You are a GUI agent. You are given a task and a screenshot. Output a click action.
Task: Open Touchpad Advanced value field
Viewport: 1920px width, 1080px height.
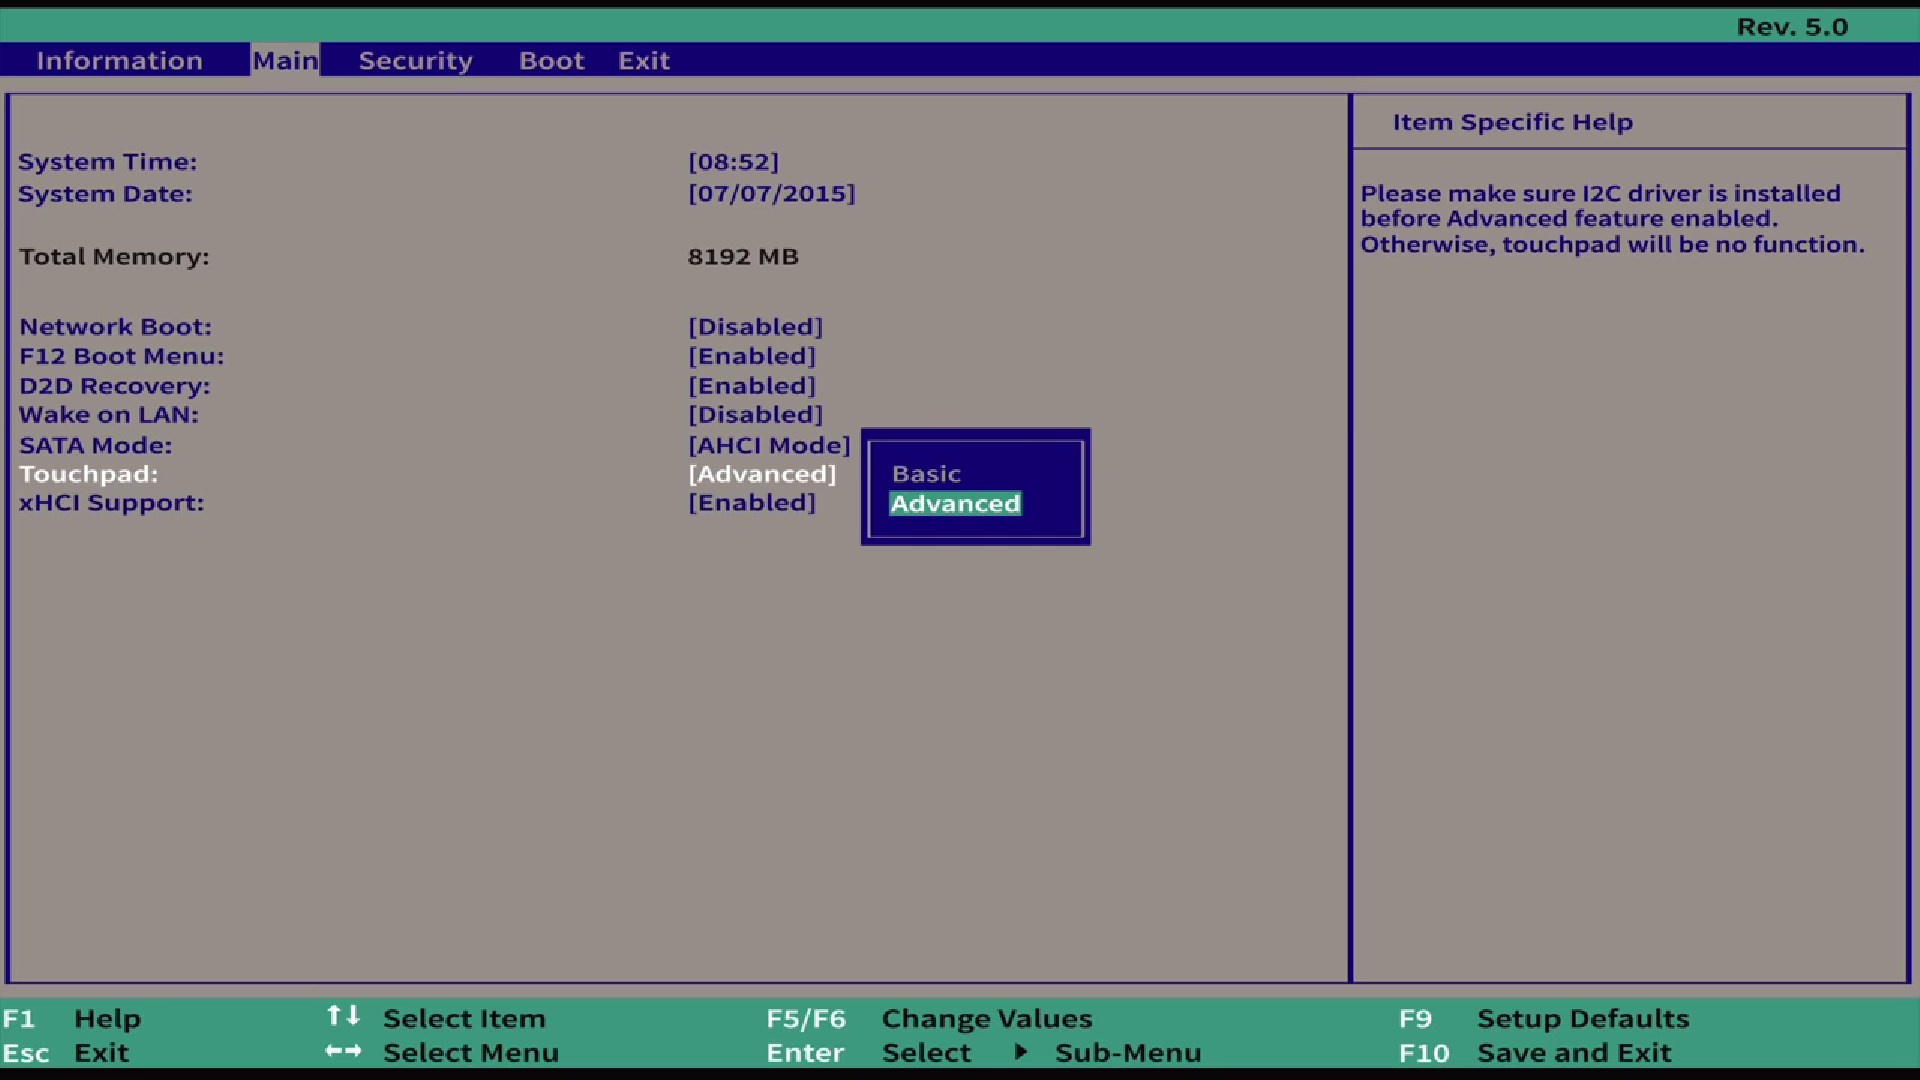click(x=761, y=474)
